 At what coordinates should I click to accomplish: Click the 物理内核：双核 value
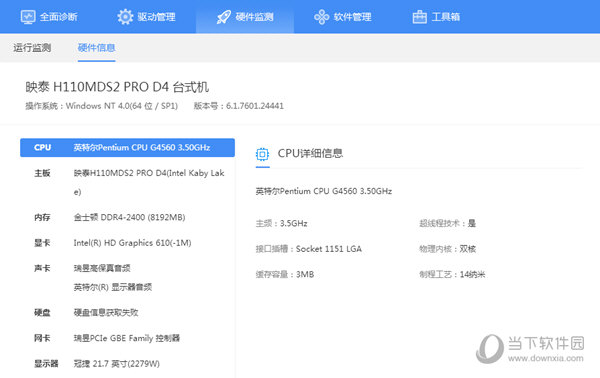click(x=448, y=249)
